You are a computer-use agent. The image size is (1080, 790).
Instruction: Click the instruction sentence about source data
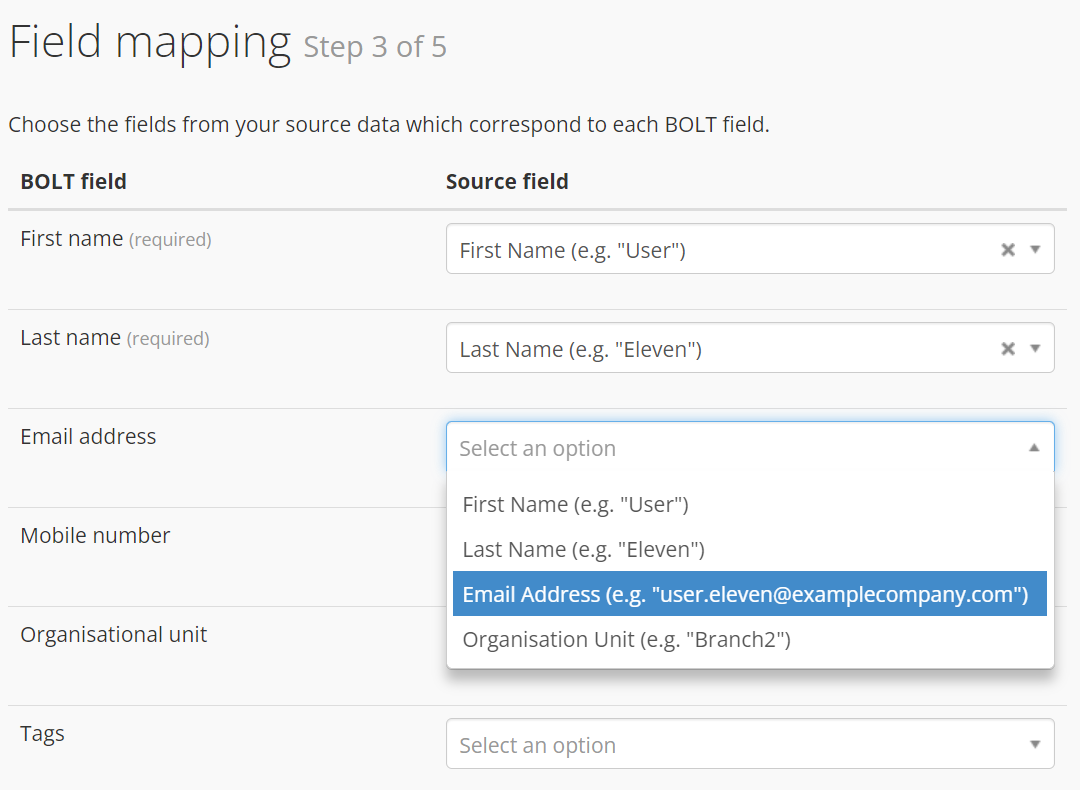click(389, 125)
